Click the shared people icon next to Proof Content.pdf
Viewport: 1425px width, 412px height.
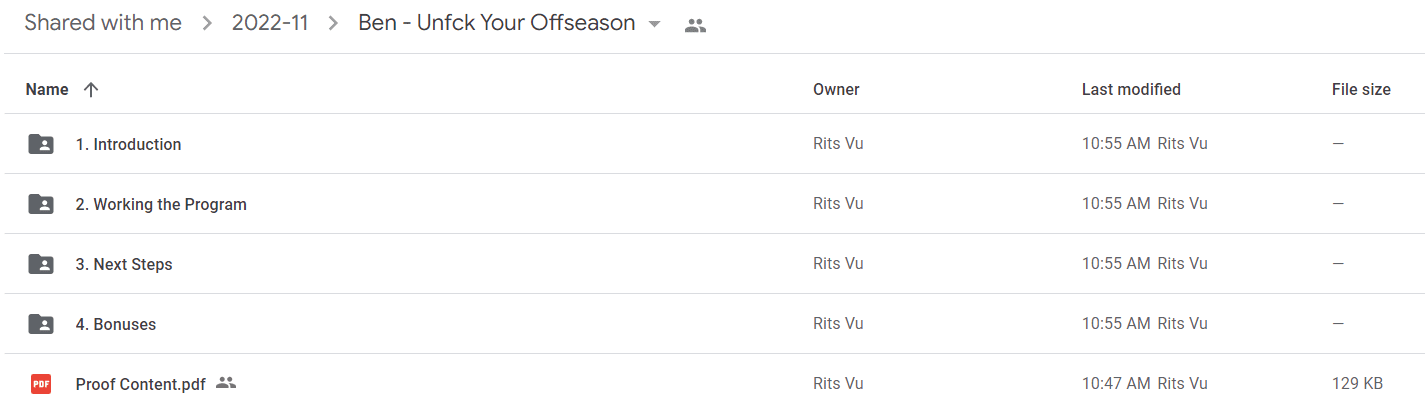[x=226, y=383]
